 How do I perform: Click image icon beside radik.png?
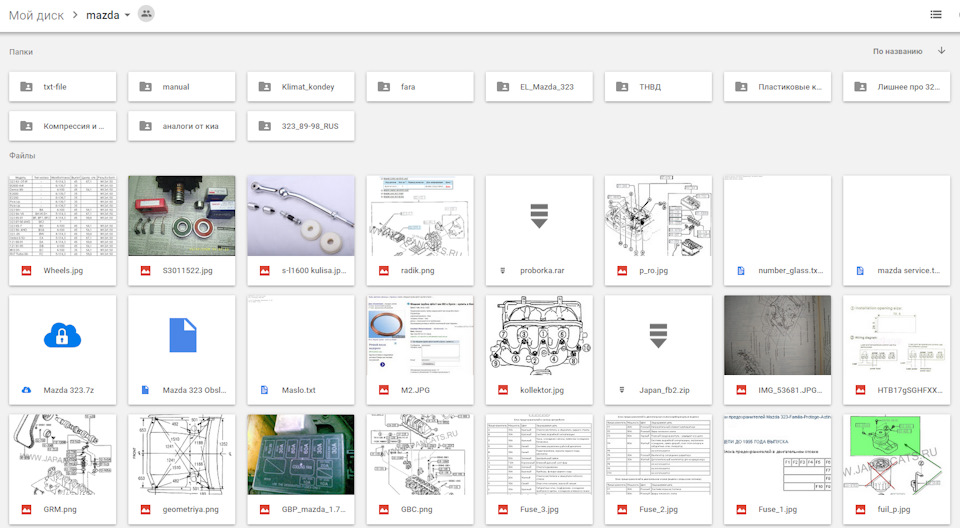pos(384,270)
